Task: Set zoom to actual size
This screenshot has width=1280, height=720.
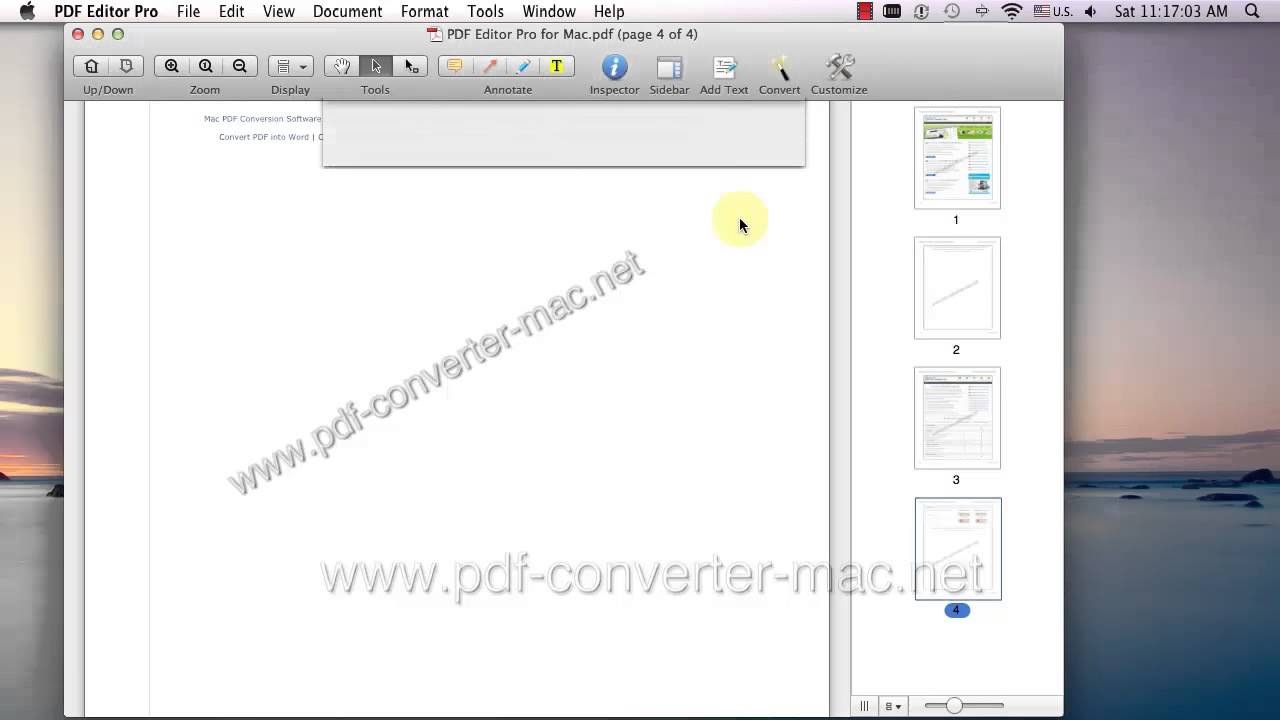Action: (205, 66)
